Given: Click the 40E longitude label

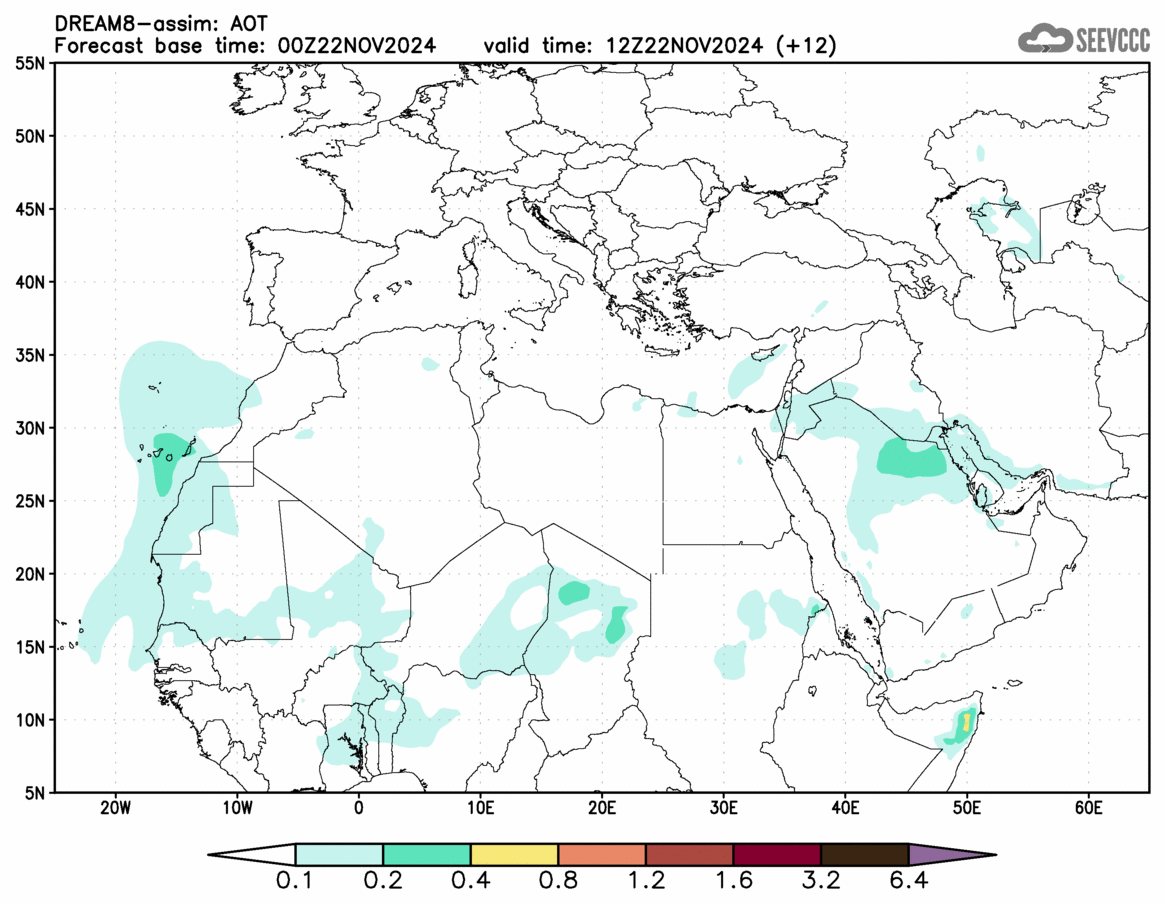Looking at the screenshot, I should [x=845, y=808].
